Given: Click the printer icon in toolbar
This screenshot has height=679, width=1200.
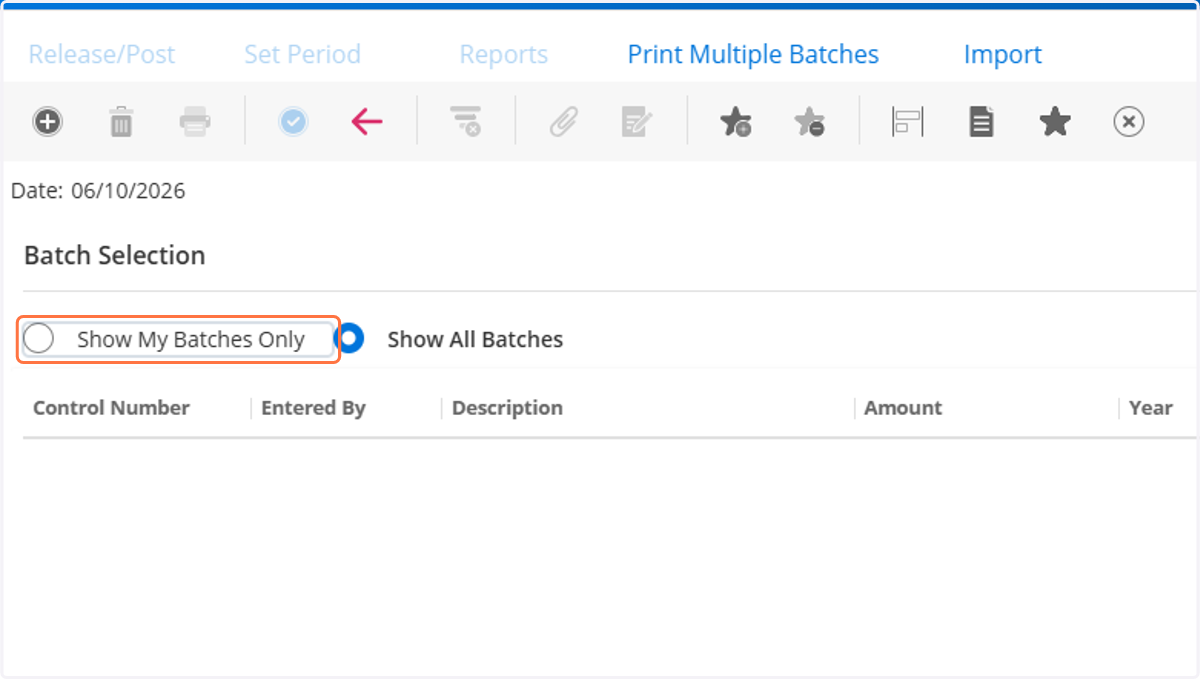Looking at the screenshot, I should (x=195, y=122).
